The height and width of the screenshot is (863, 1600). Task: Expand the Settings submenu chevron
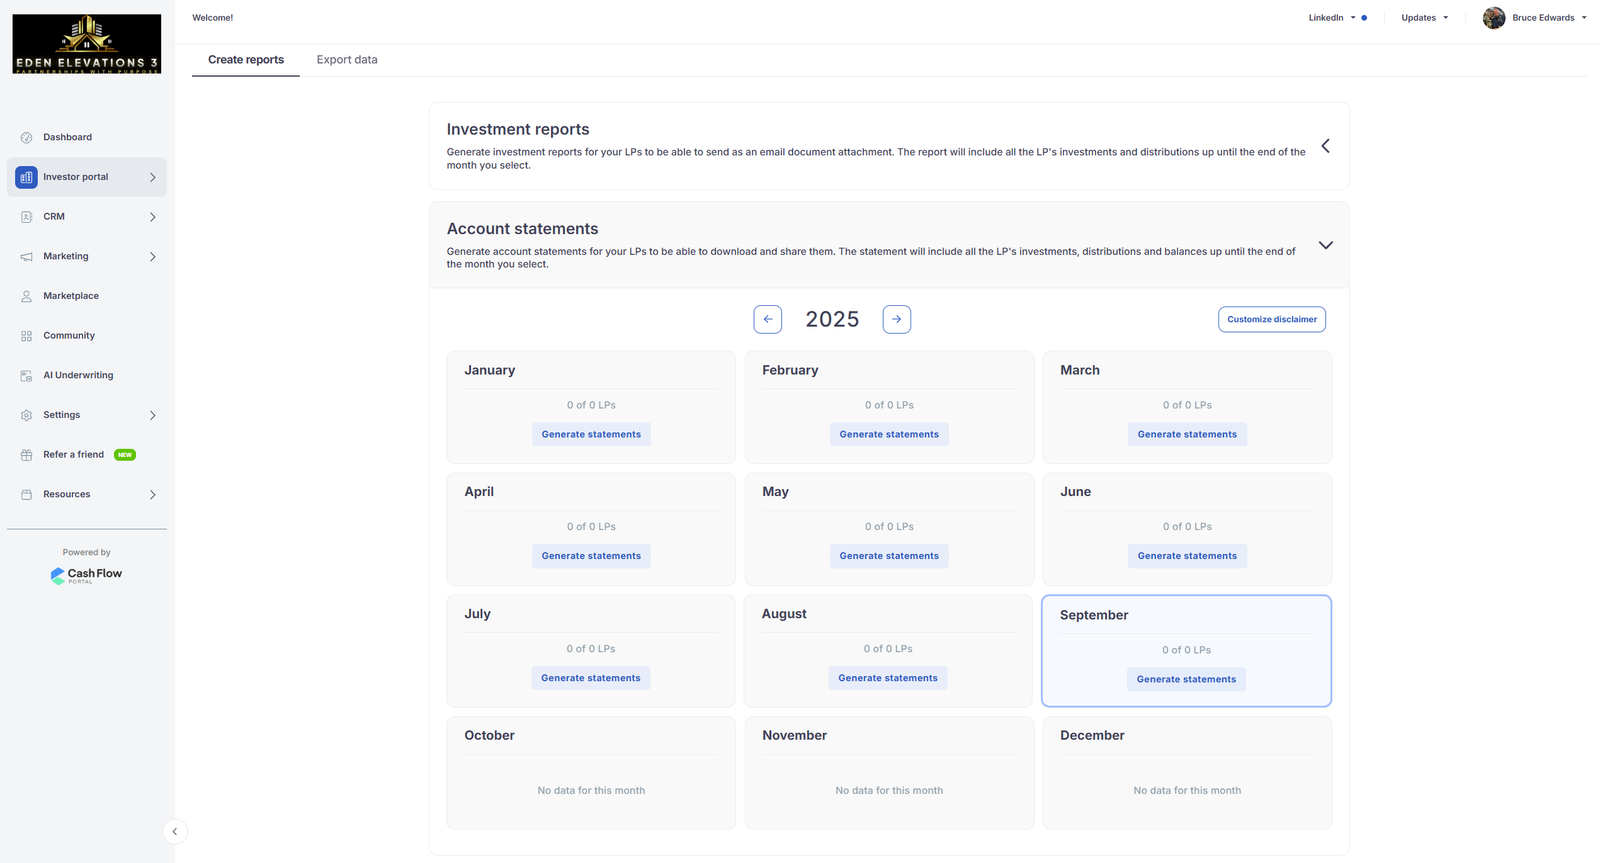pyautogui.click(x=152, y=415)
